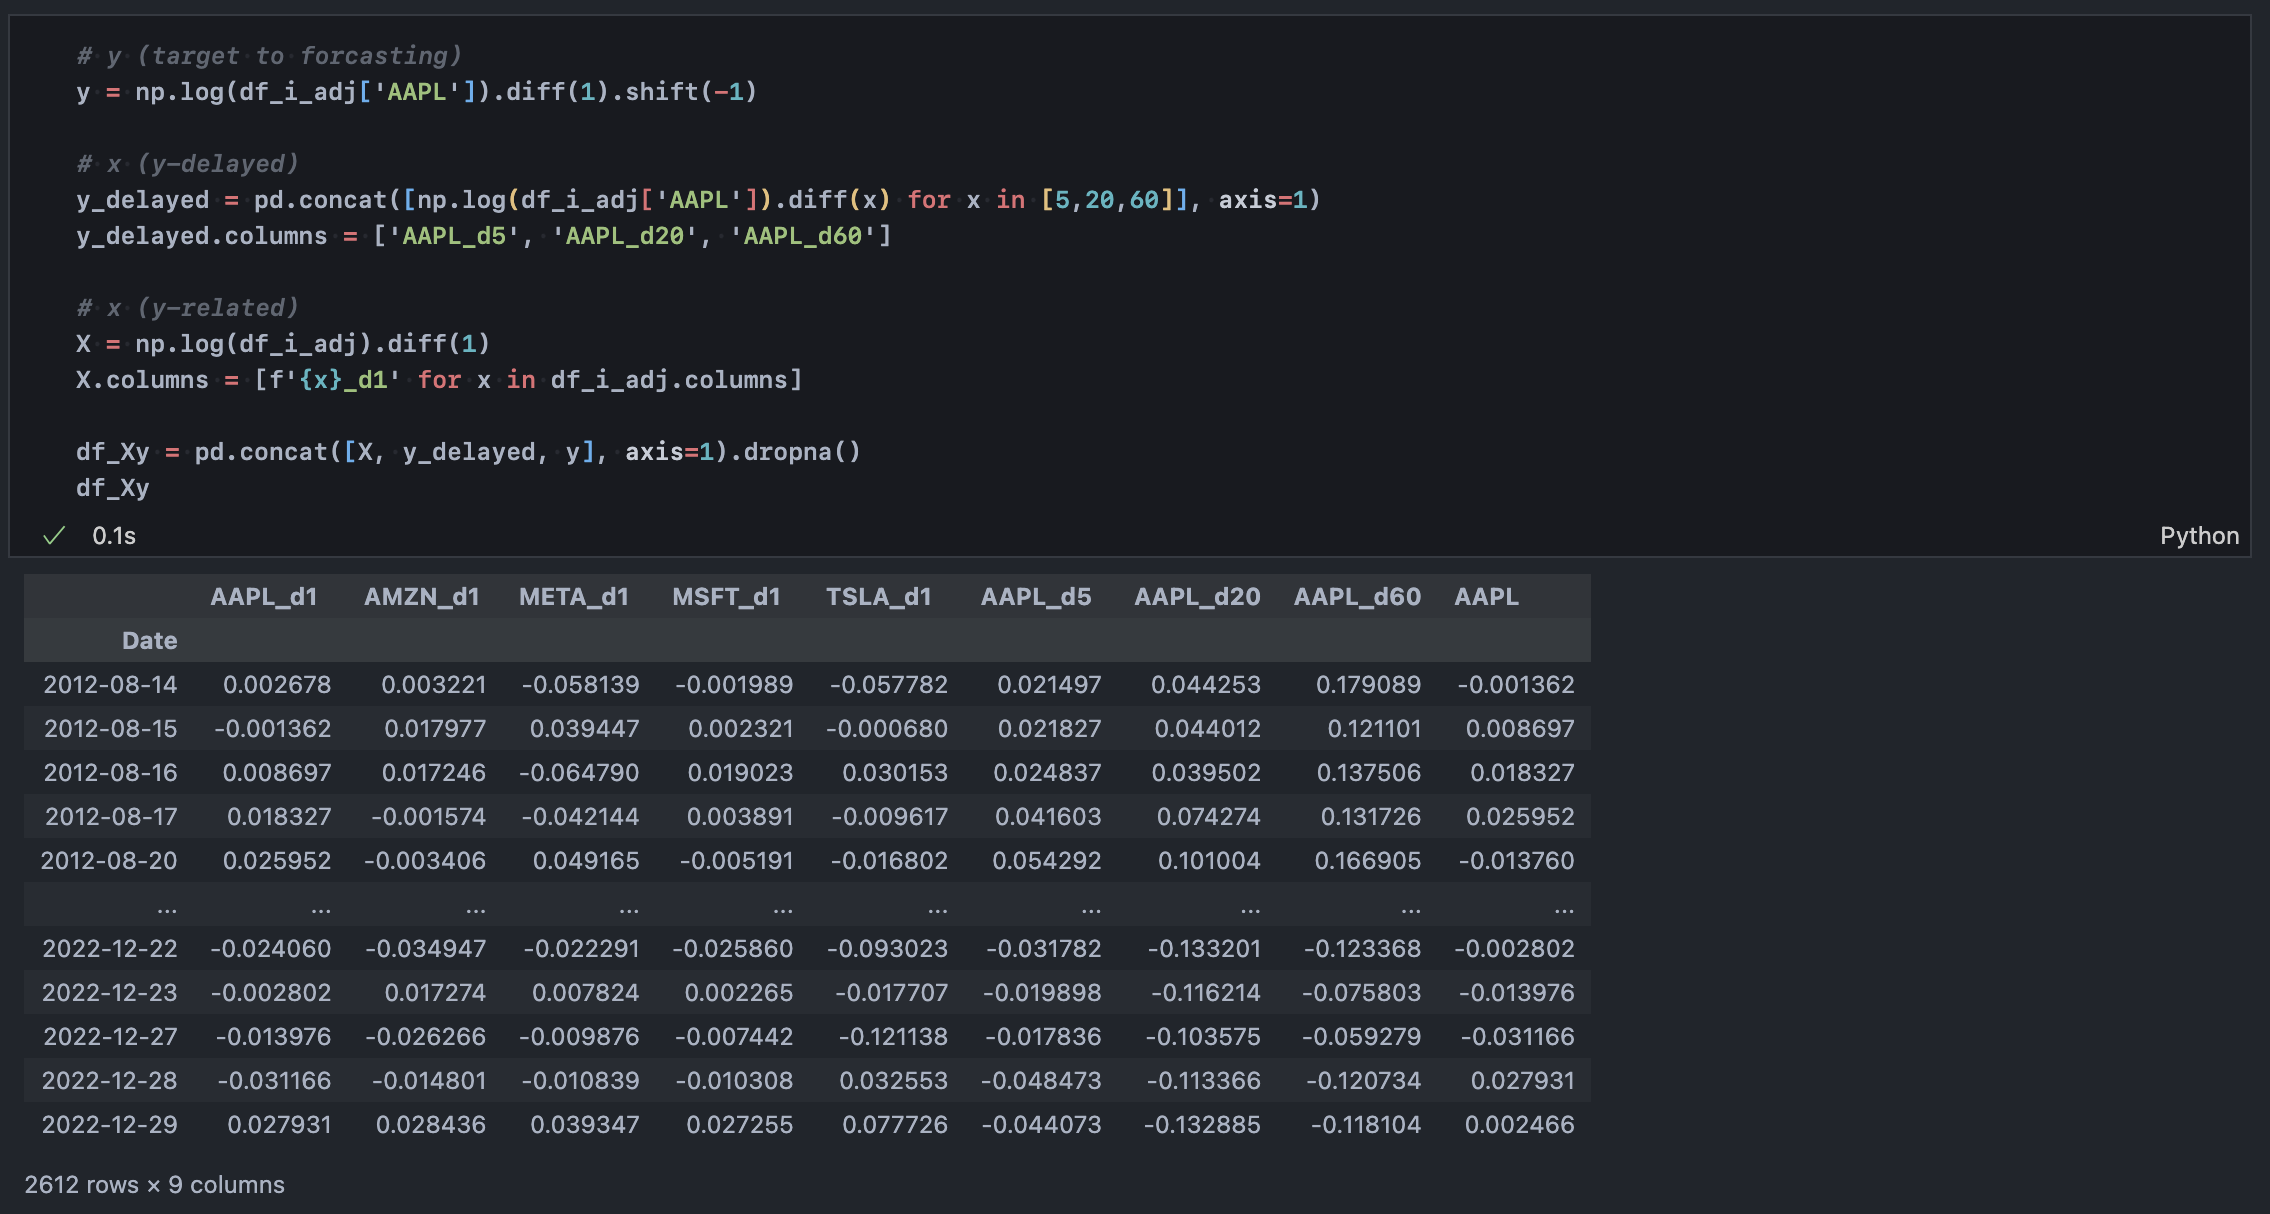This screenshot has height=1214, width=2270.
Task: Select the TSLA_d1 column header
Action: [x=879, y=597]
